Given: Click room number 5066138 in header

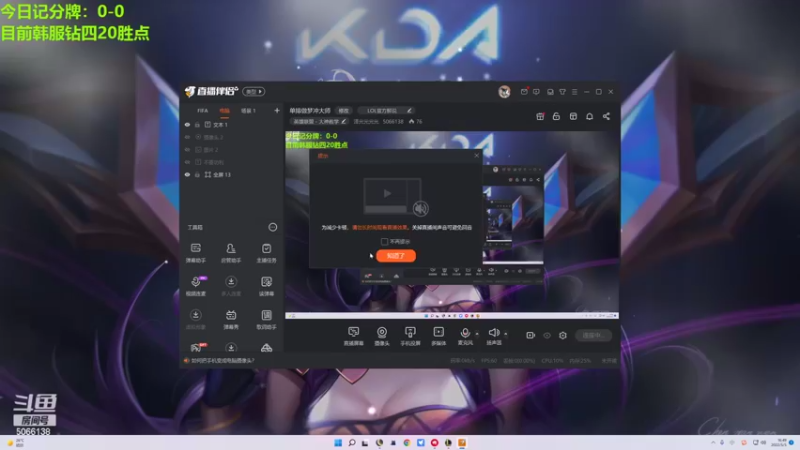Looking at the screenshot, I should (393, 121).
